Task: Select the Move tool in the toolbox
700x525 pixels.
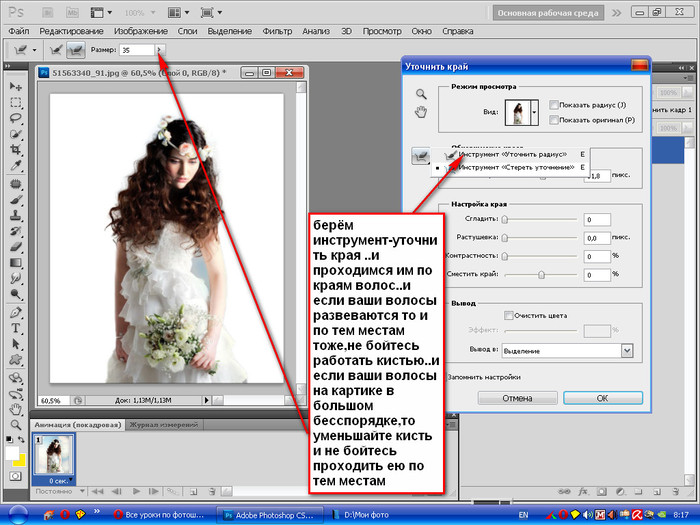Action: (x=16, y=86)
